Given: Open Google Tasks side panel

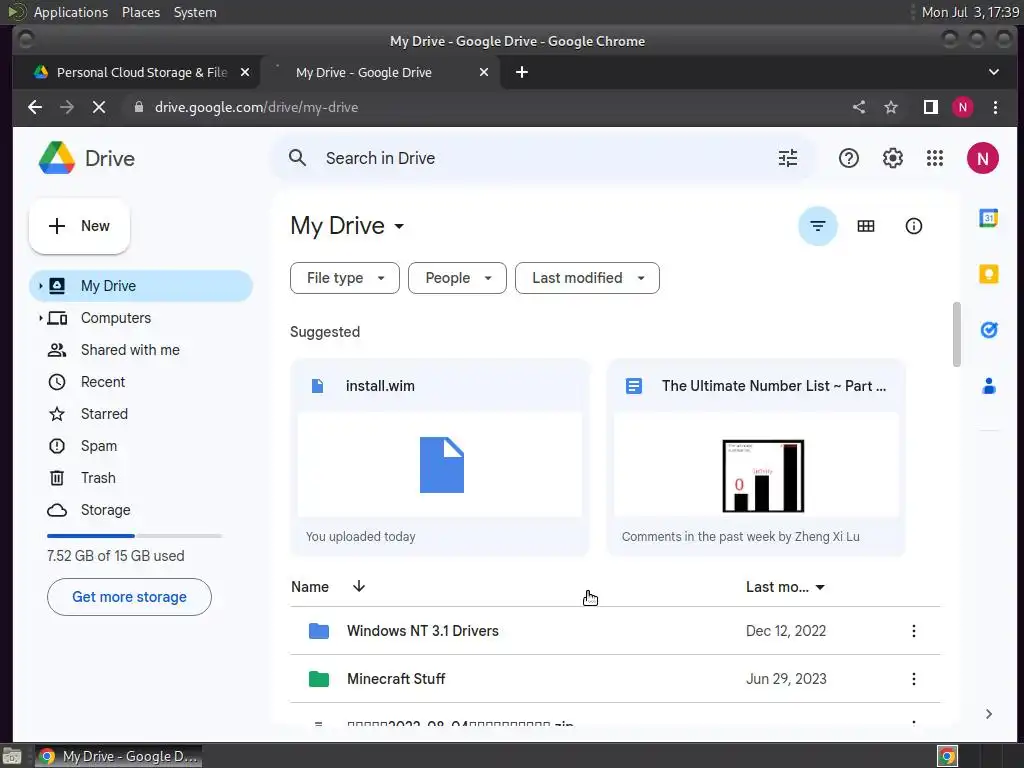Looking at the screenshot, I should [x=988, y=330].
